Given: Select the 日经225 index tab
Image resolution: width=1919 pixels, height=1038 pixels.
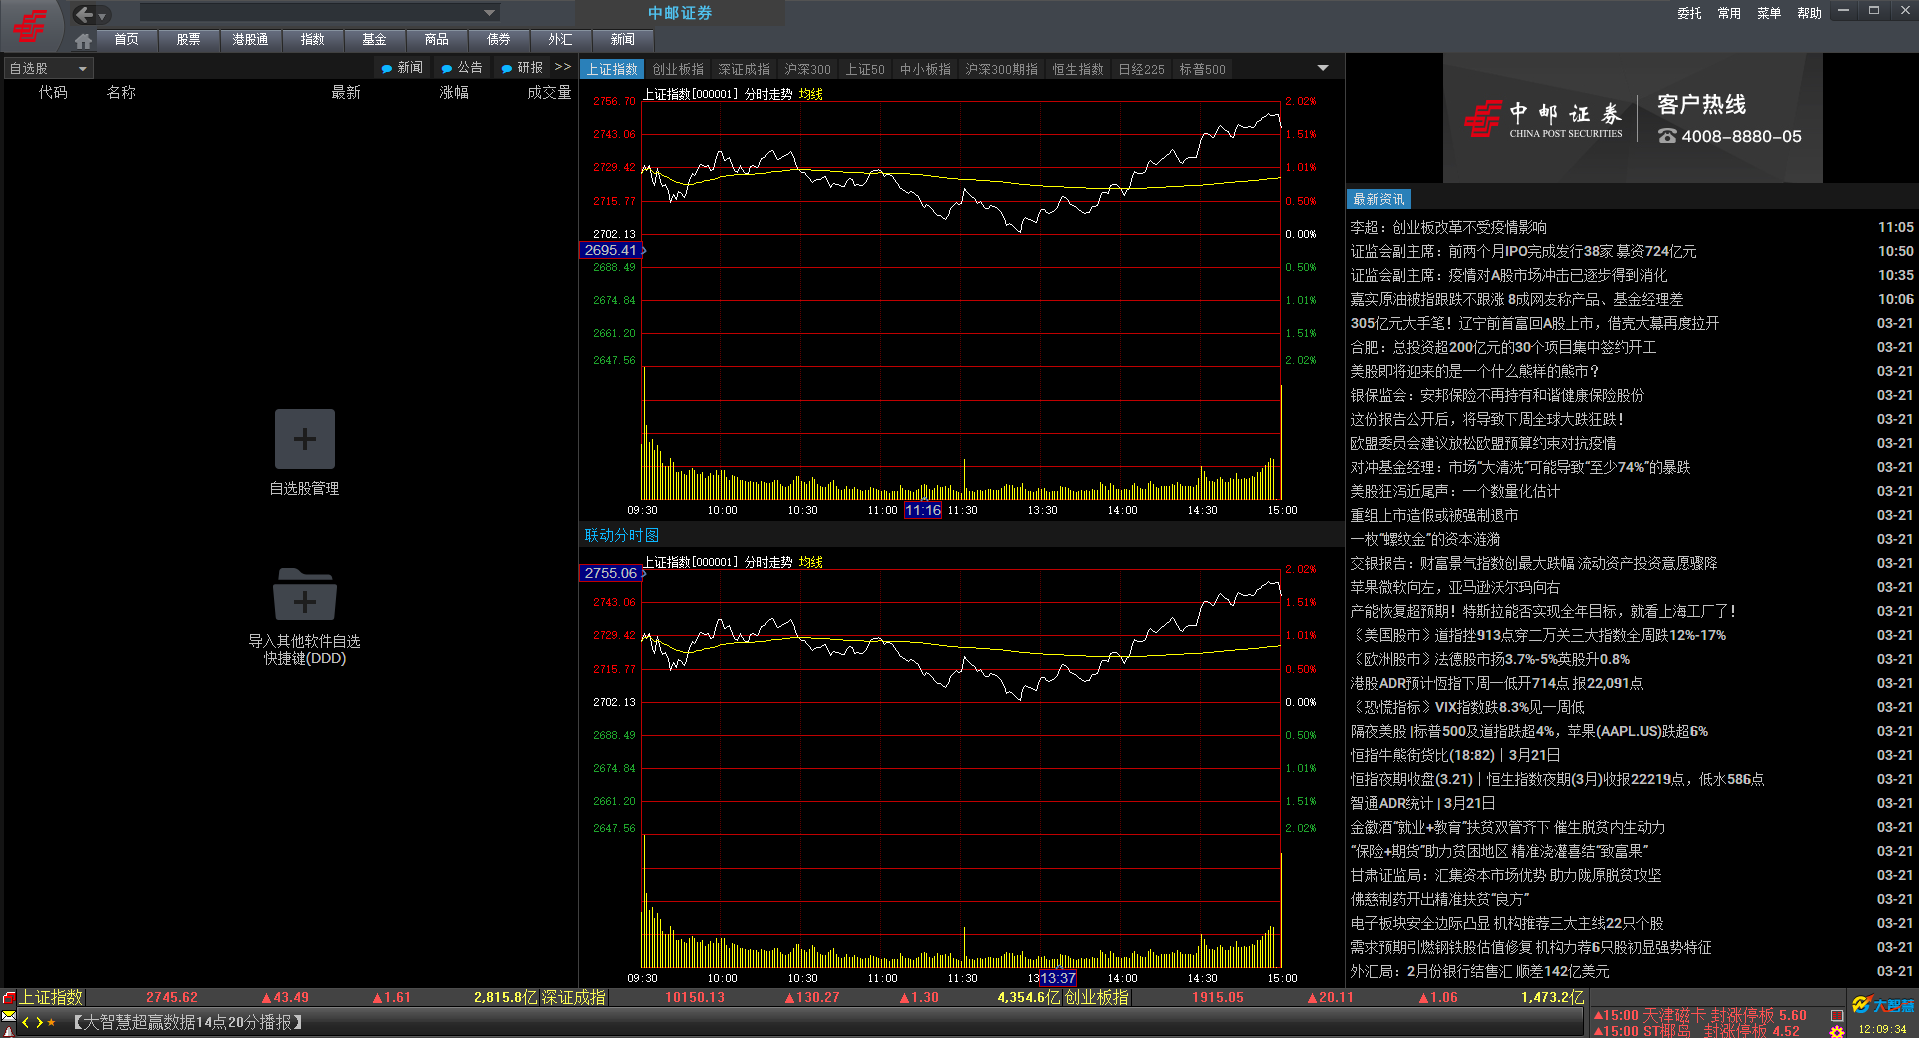Looking at the screenshot, I should coord(1141,69).
